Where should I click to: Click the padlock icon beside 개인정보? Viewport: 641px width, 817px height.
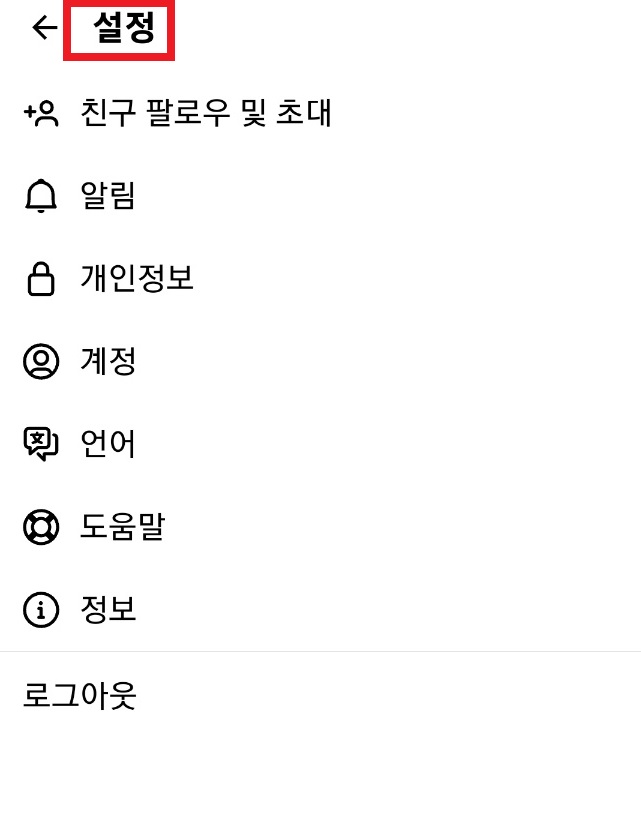(41, 278)
